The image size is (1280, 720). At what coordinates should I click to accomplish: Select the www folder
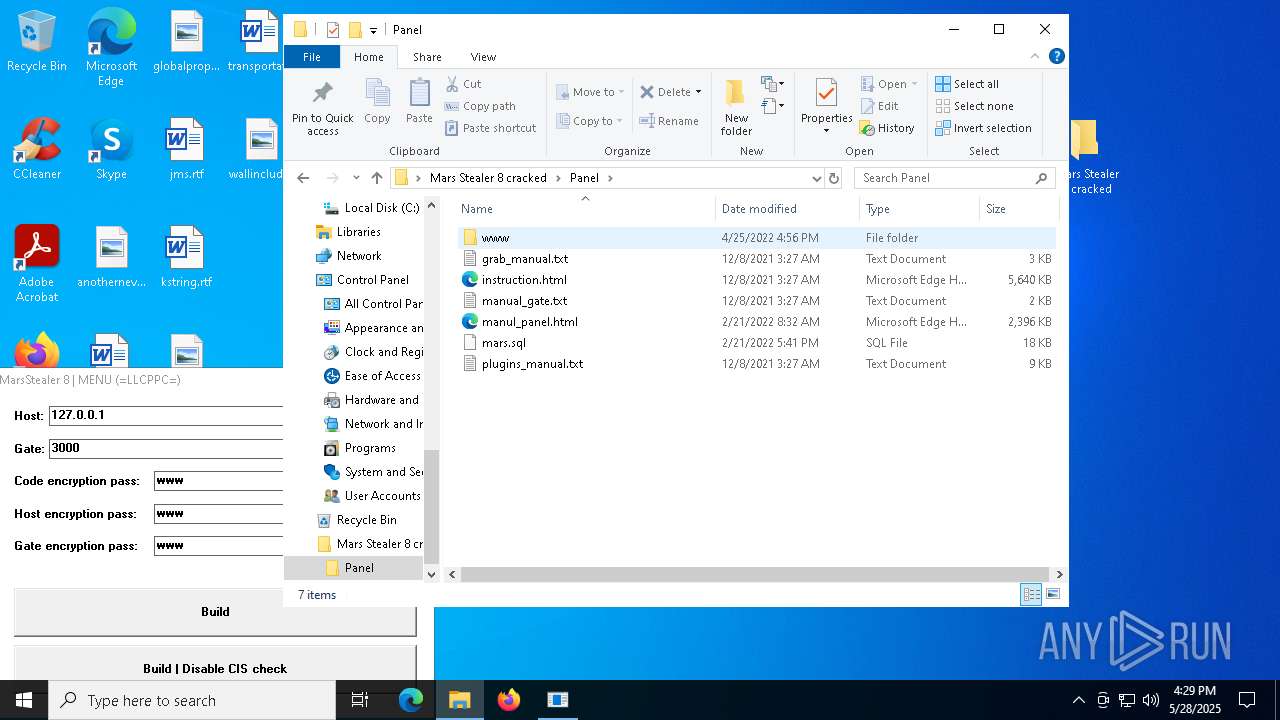point(756,238)
